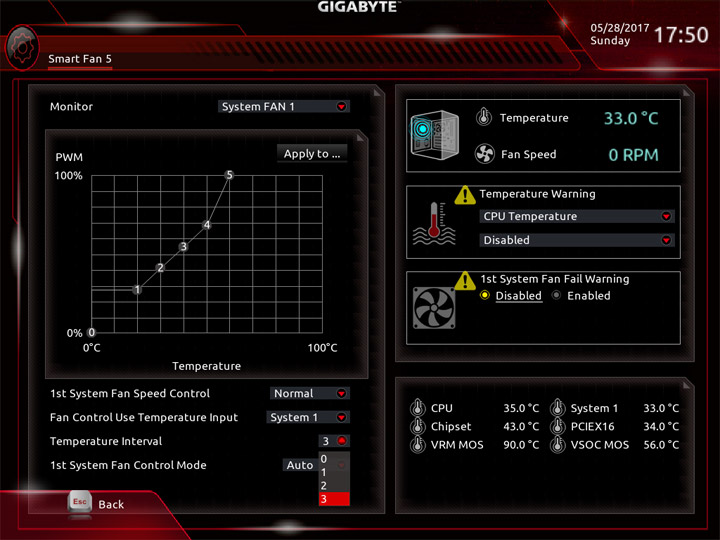The height and width of the screenshot is (540, 720).
Task: Click the CPU 35.0 °C value
Action: (x=521, y=408)
